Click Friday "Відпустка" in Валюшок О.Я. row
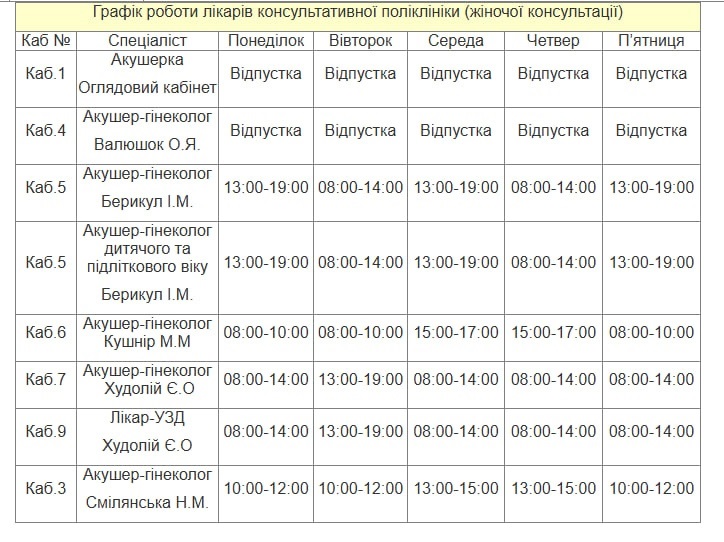The image size is (724, 542). (650, 131)
